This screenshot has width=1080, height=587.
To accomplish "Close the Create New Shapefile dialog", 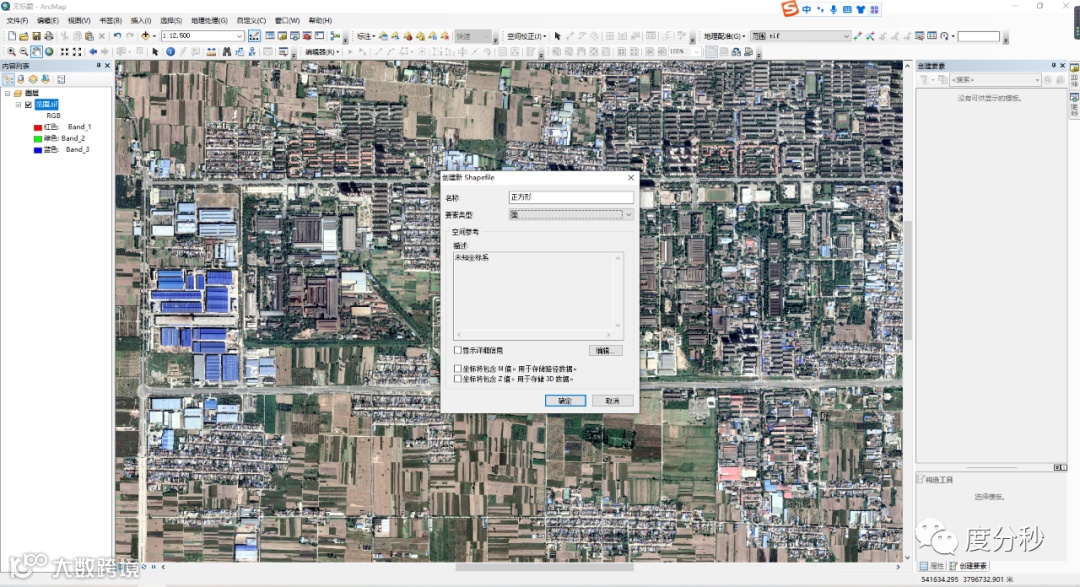I will pyautogui.click(x=631, y=178).
